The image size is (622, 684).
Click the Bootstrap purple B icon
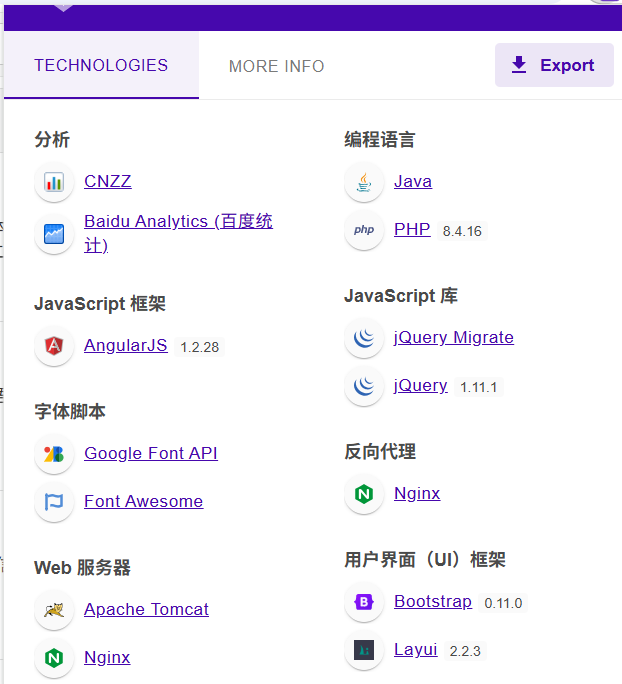(364, 602)
